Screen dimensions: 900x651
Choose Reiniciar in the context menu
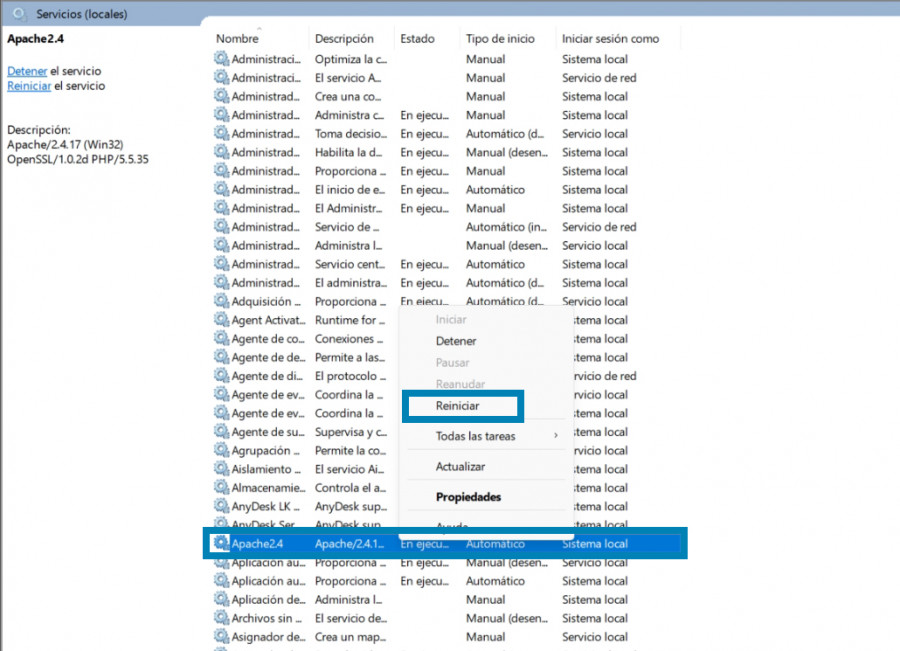(x=458, y=406)
